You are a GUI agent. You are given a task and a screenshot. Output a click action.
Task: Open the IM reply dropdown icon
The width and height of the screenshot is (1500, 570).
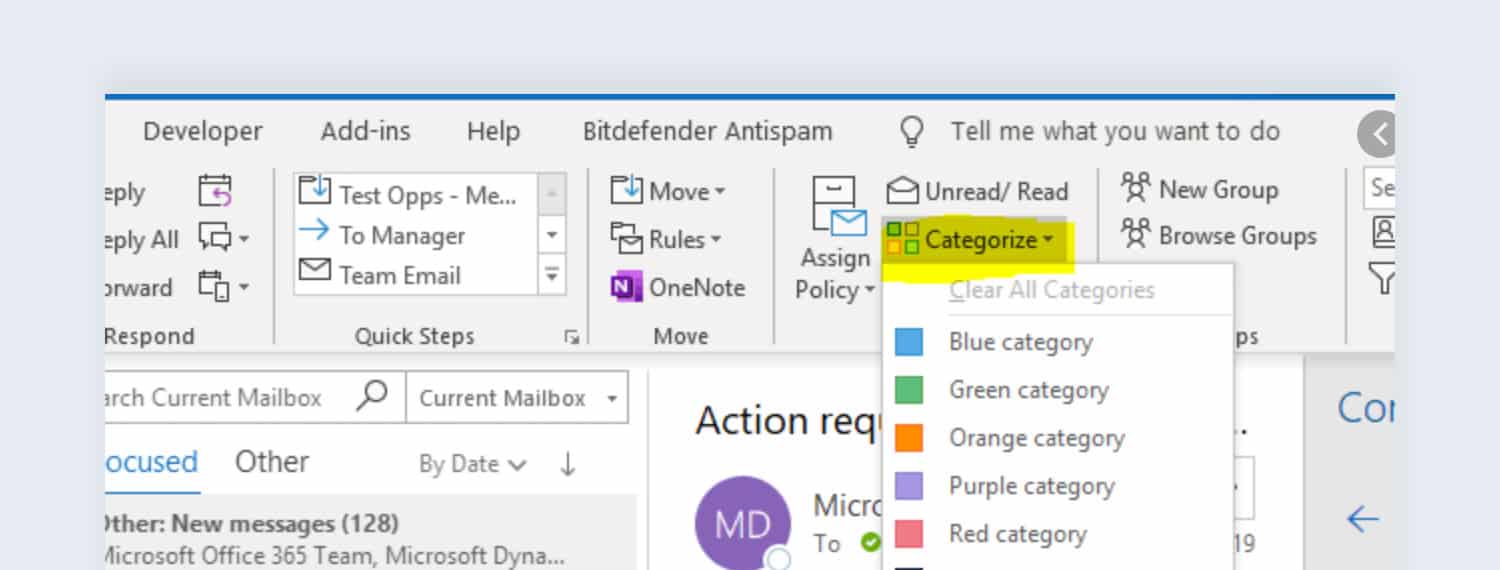coord(223,238)
